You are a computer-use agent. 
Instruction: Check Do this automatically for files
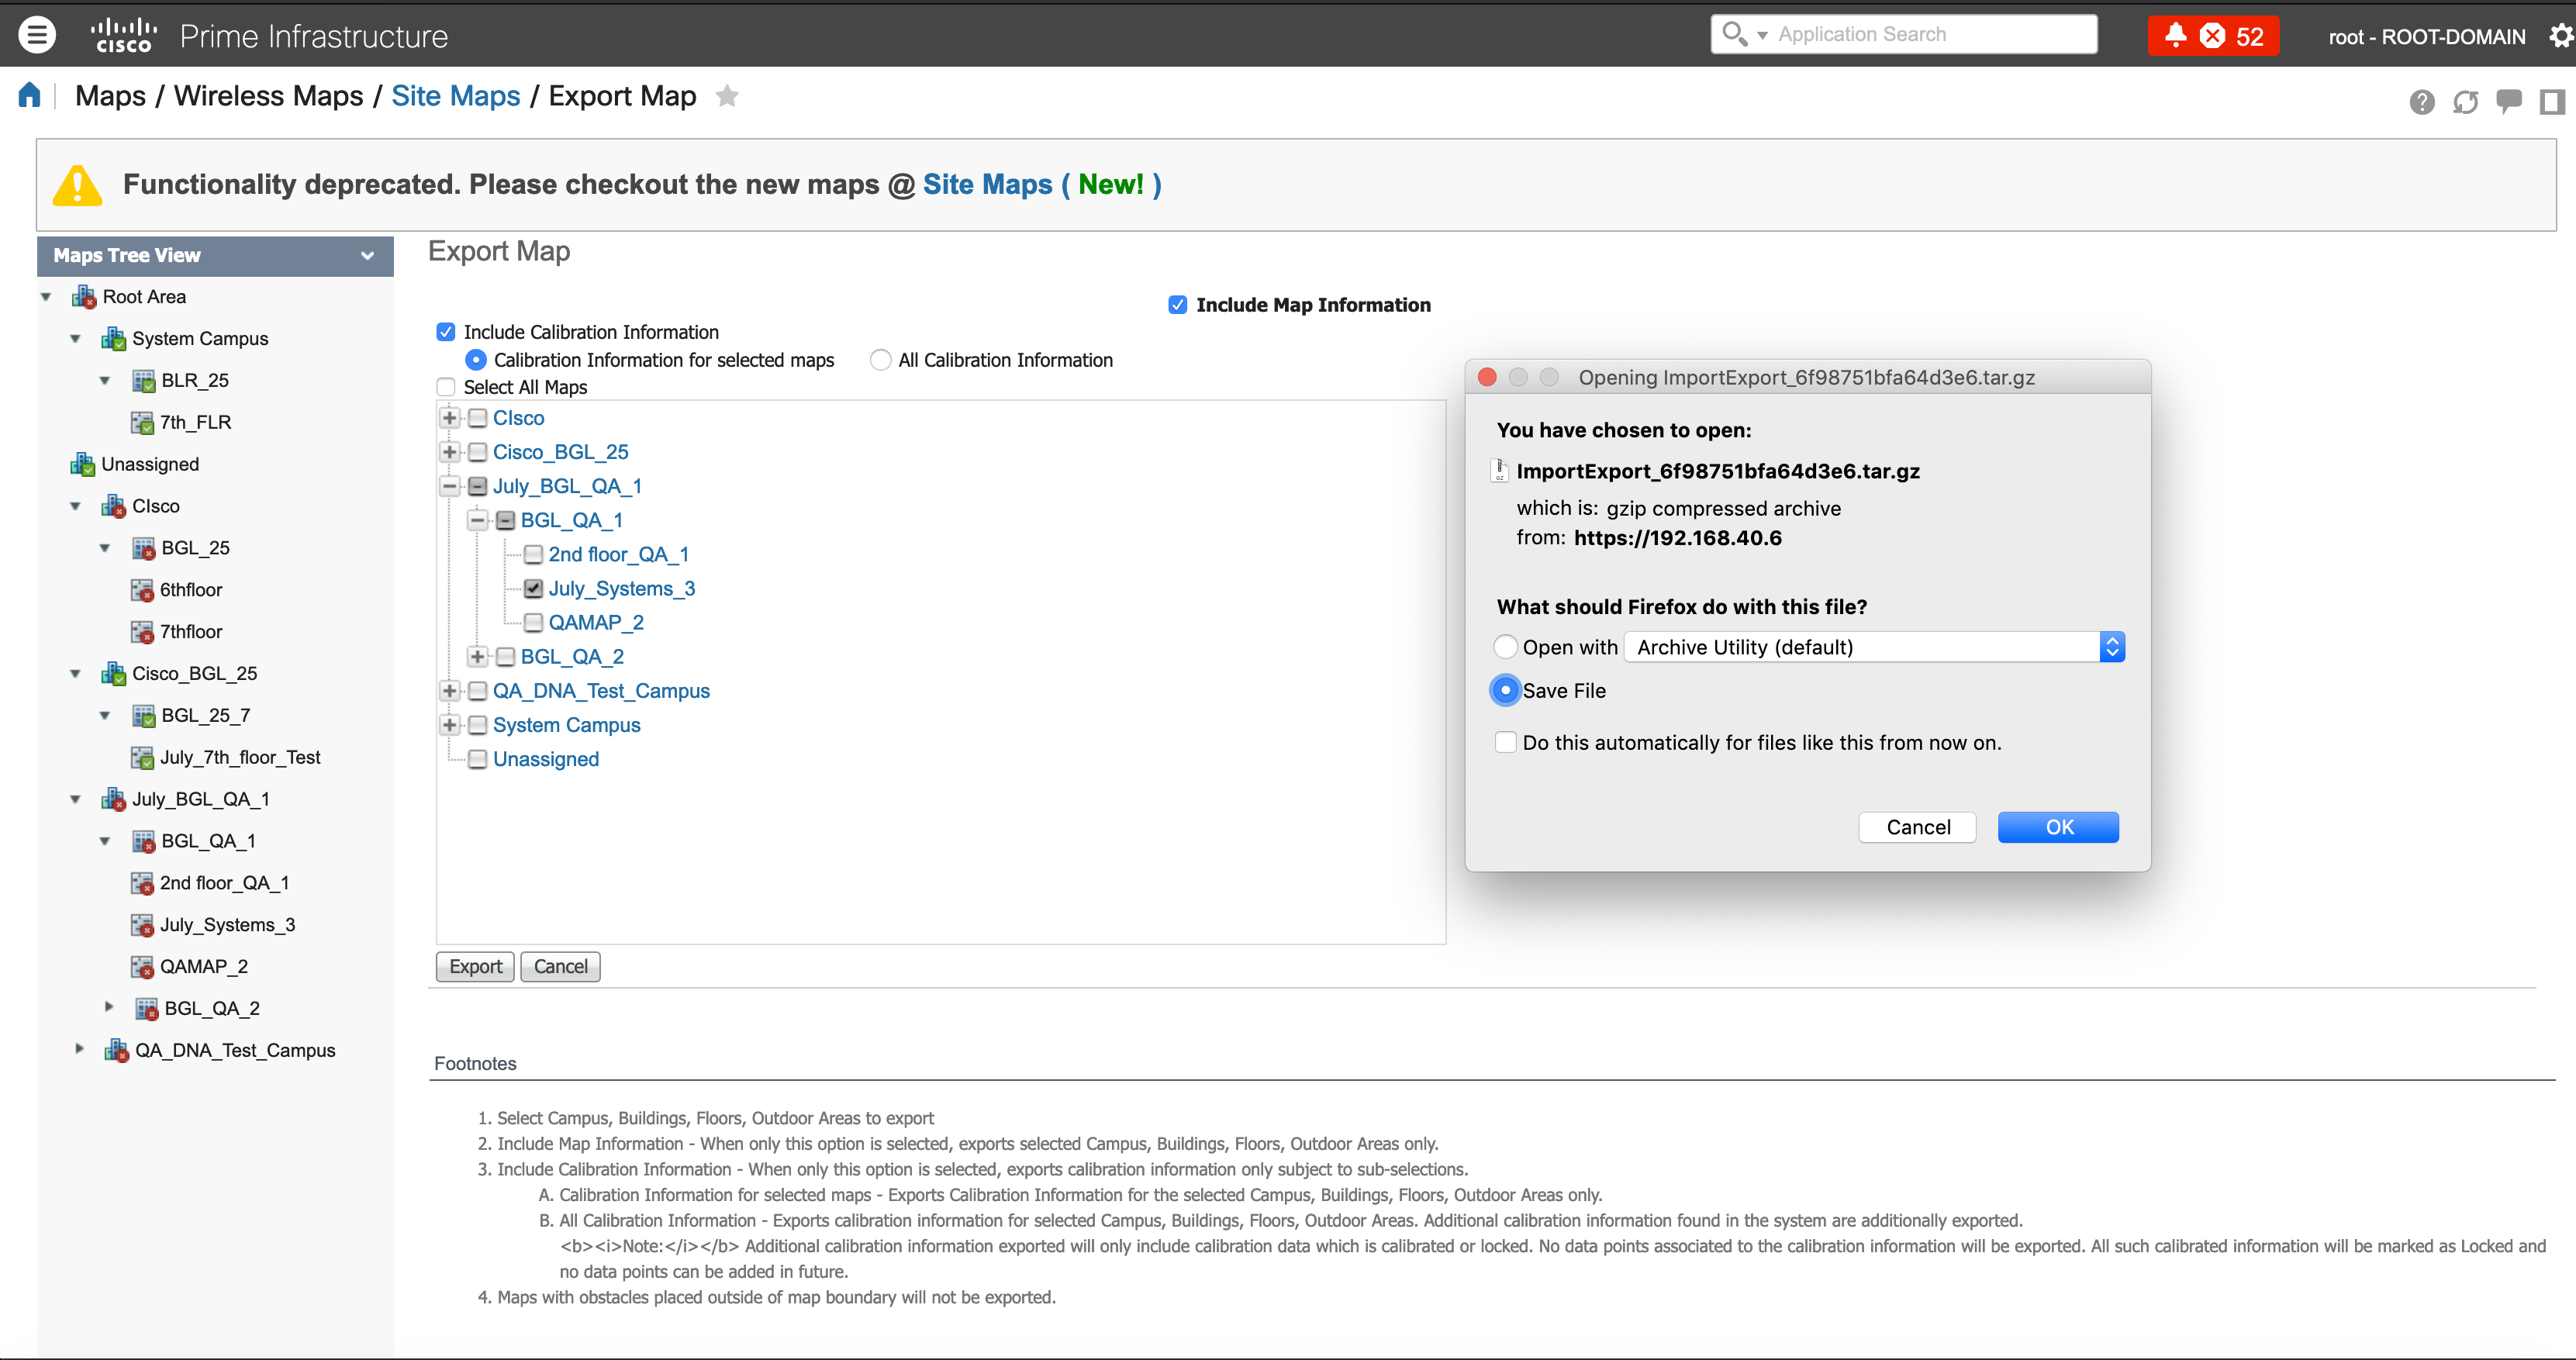point(1505,743)
